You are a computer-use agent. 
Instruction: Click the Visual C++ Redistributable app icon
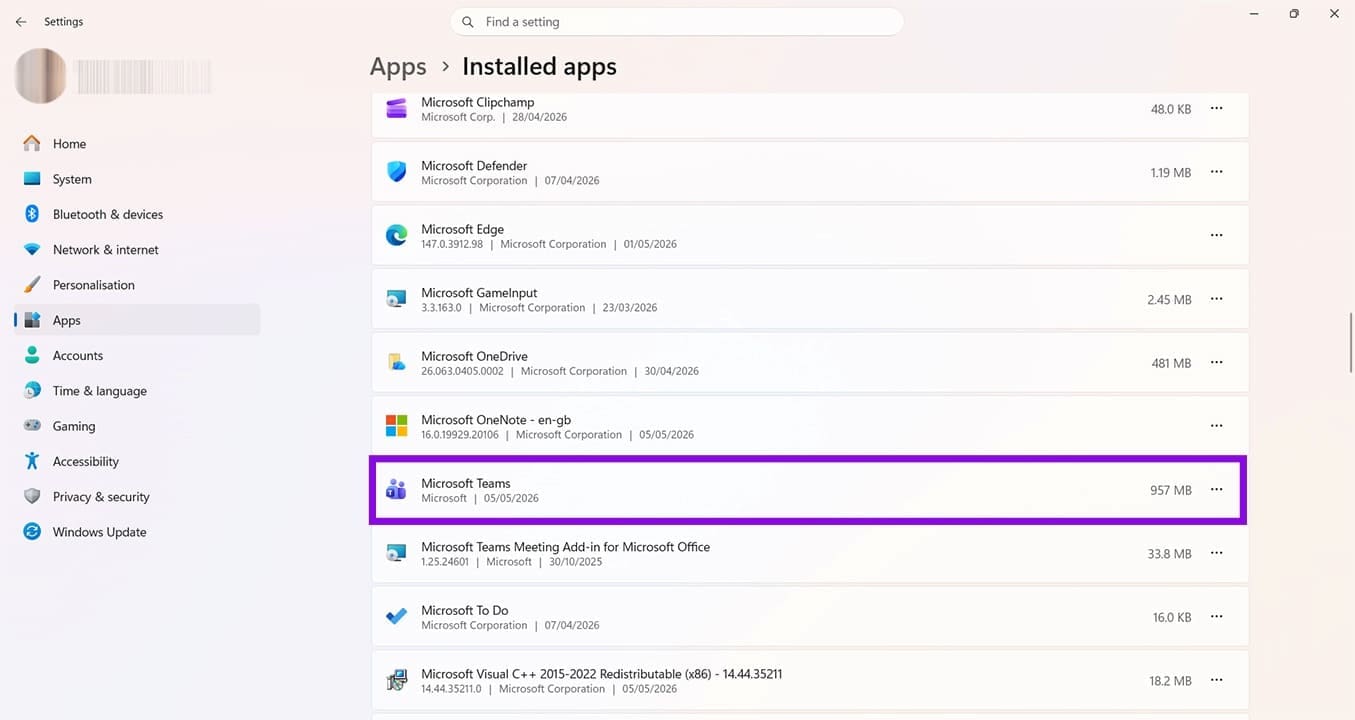(397, 681)
